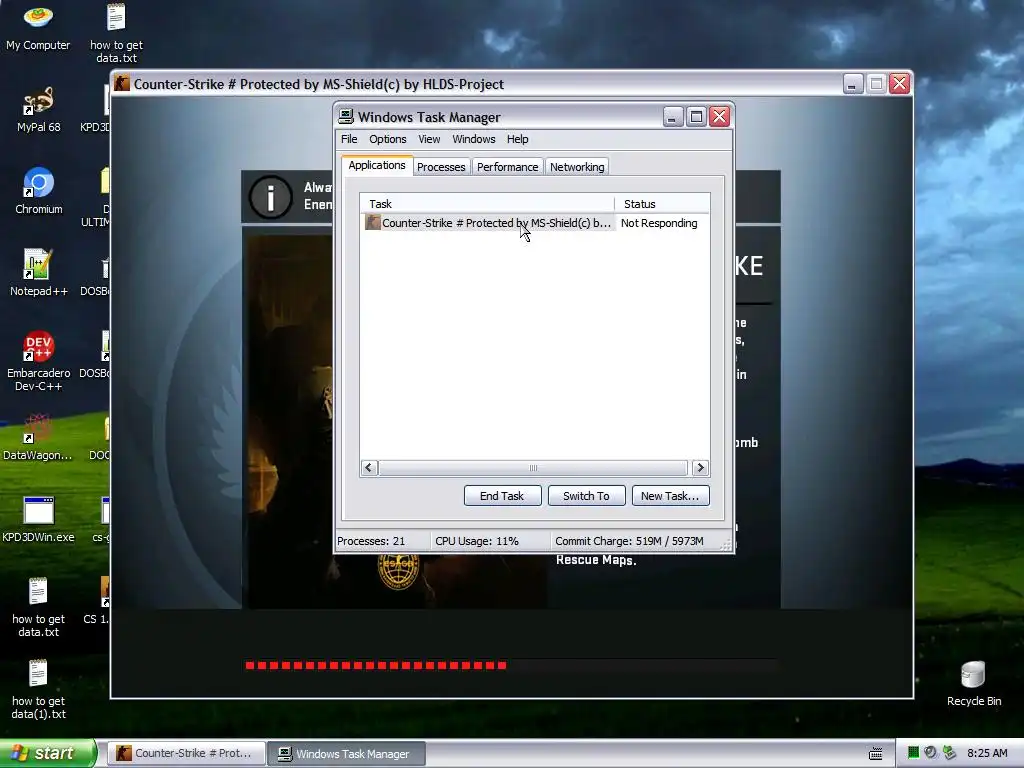The width and height of the screenshot is (1024, 768).
Task: Open My Computer desktop icon
Action: tap(38, 27)
